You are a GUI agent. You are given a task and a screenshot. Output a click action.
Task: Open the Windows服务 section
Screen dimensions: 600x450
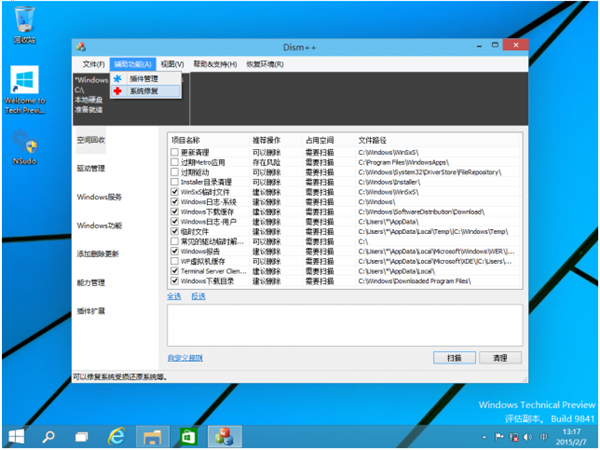(99, 197)
